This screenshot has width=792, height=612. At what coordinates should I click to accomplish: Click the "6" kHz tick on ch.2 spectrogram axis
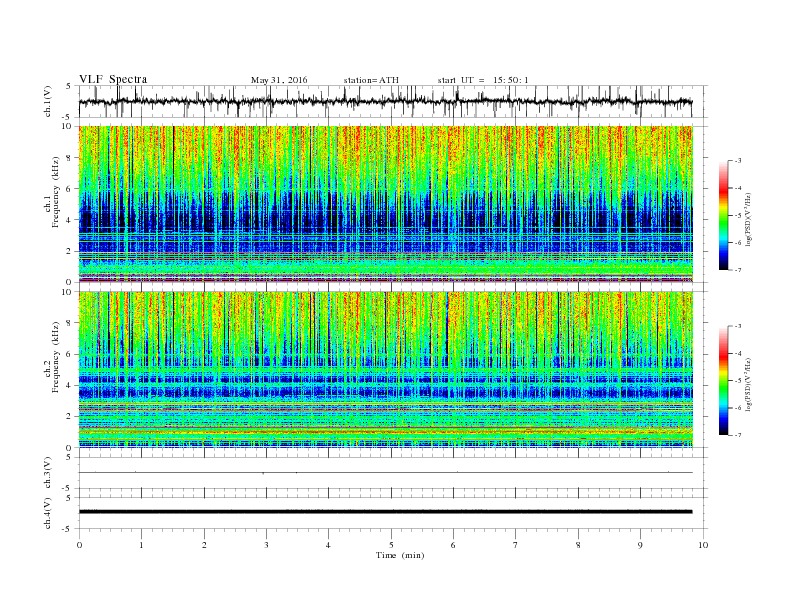coord(69,354)
